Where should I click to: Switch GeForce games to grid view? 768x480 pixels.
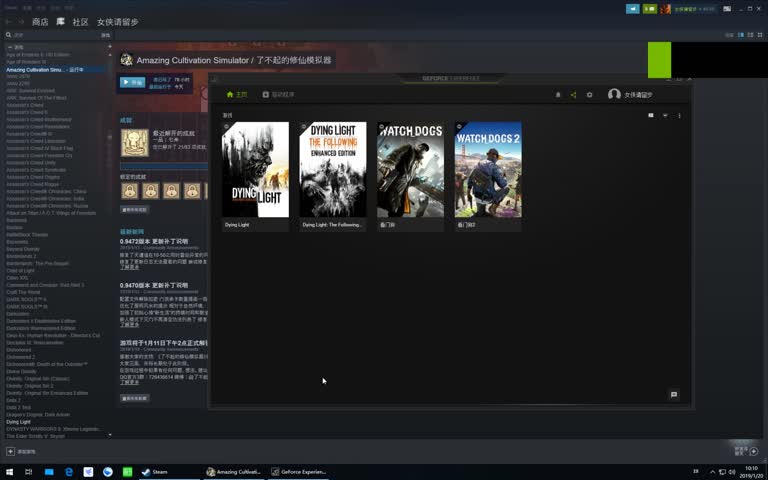pos(651,115)
